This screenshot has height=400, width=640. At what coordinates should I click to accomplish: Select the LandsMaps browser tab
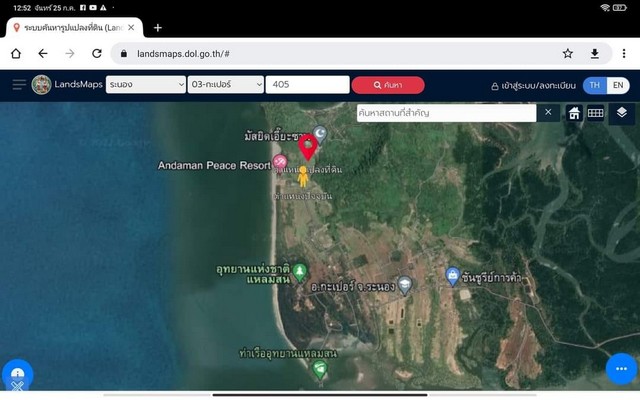(70, 27)
